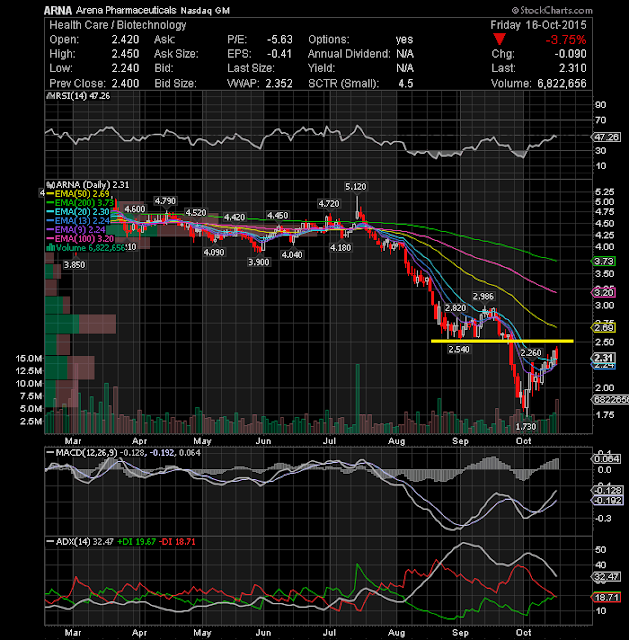Click the 6822656 volume axis tag

click(x=610, y=400)
